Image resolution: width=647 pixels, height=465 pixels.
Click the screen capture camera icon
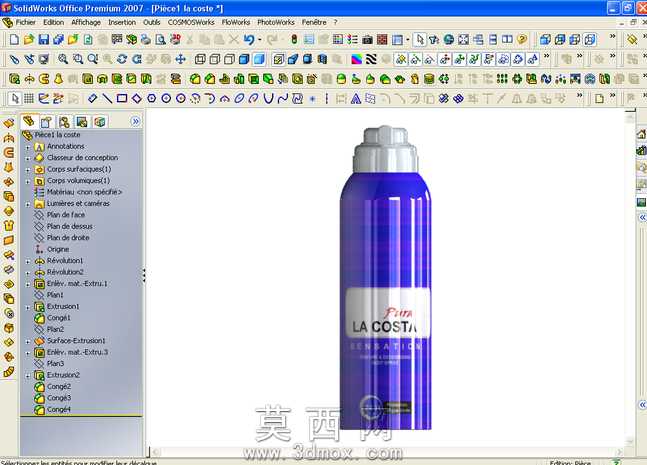[367, 40]
